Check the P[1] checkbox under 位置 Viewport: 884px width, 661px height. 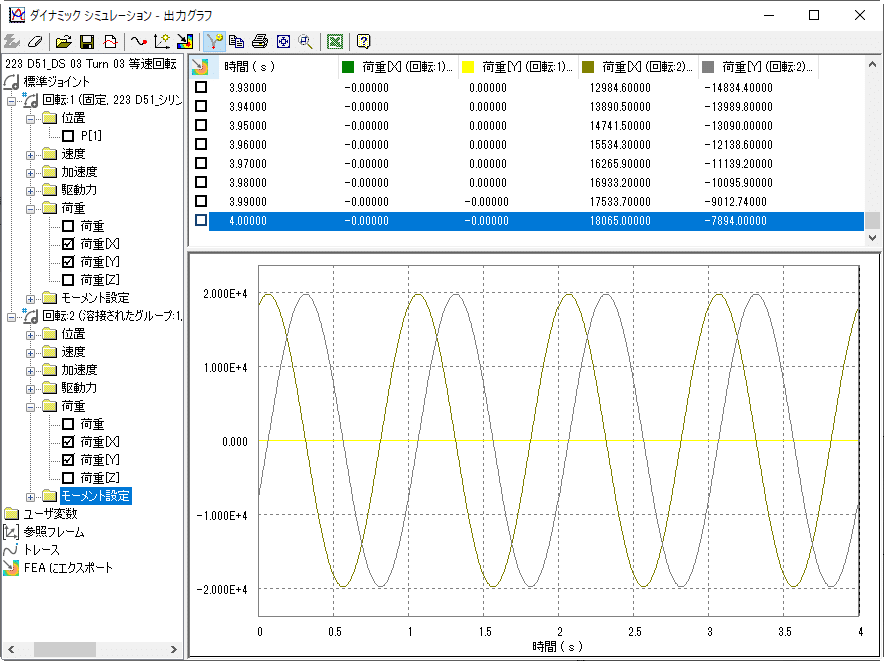coord(68,136)
